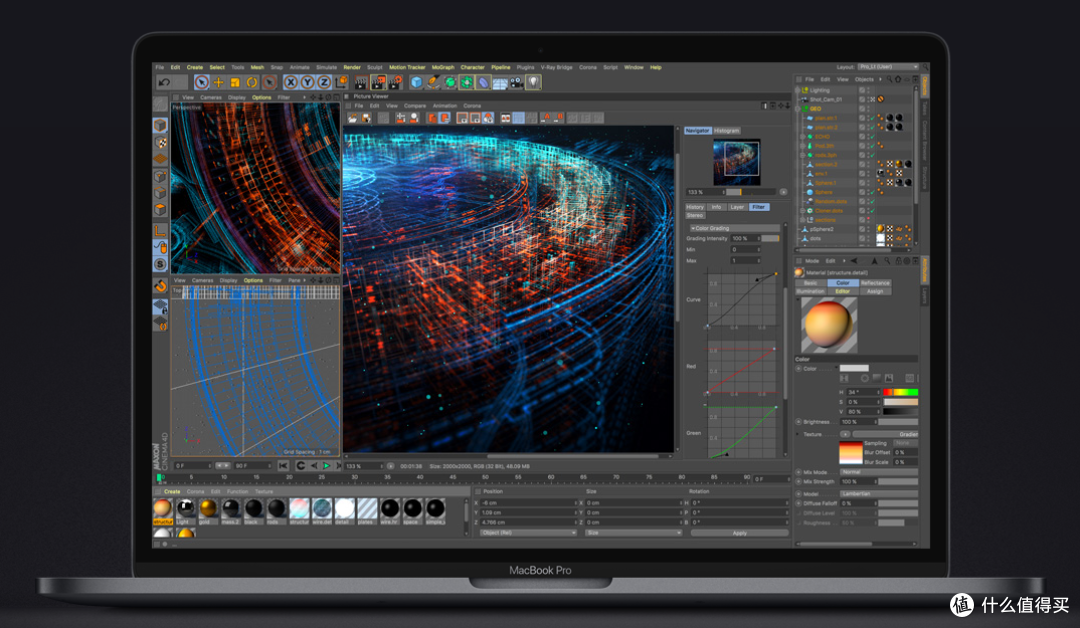
Task: Click the back arrow in Attribute Manager
Action: pos(854,261)
